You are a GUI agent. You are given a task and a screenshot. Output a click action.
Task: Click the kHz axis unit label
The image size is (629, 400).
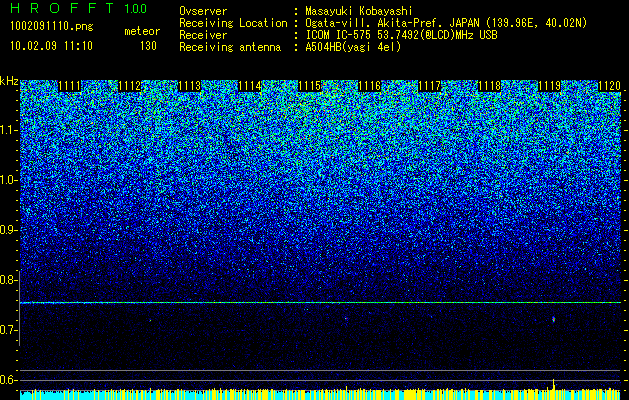9,81
